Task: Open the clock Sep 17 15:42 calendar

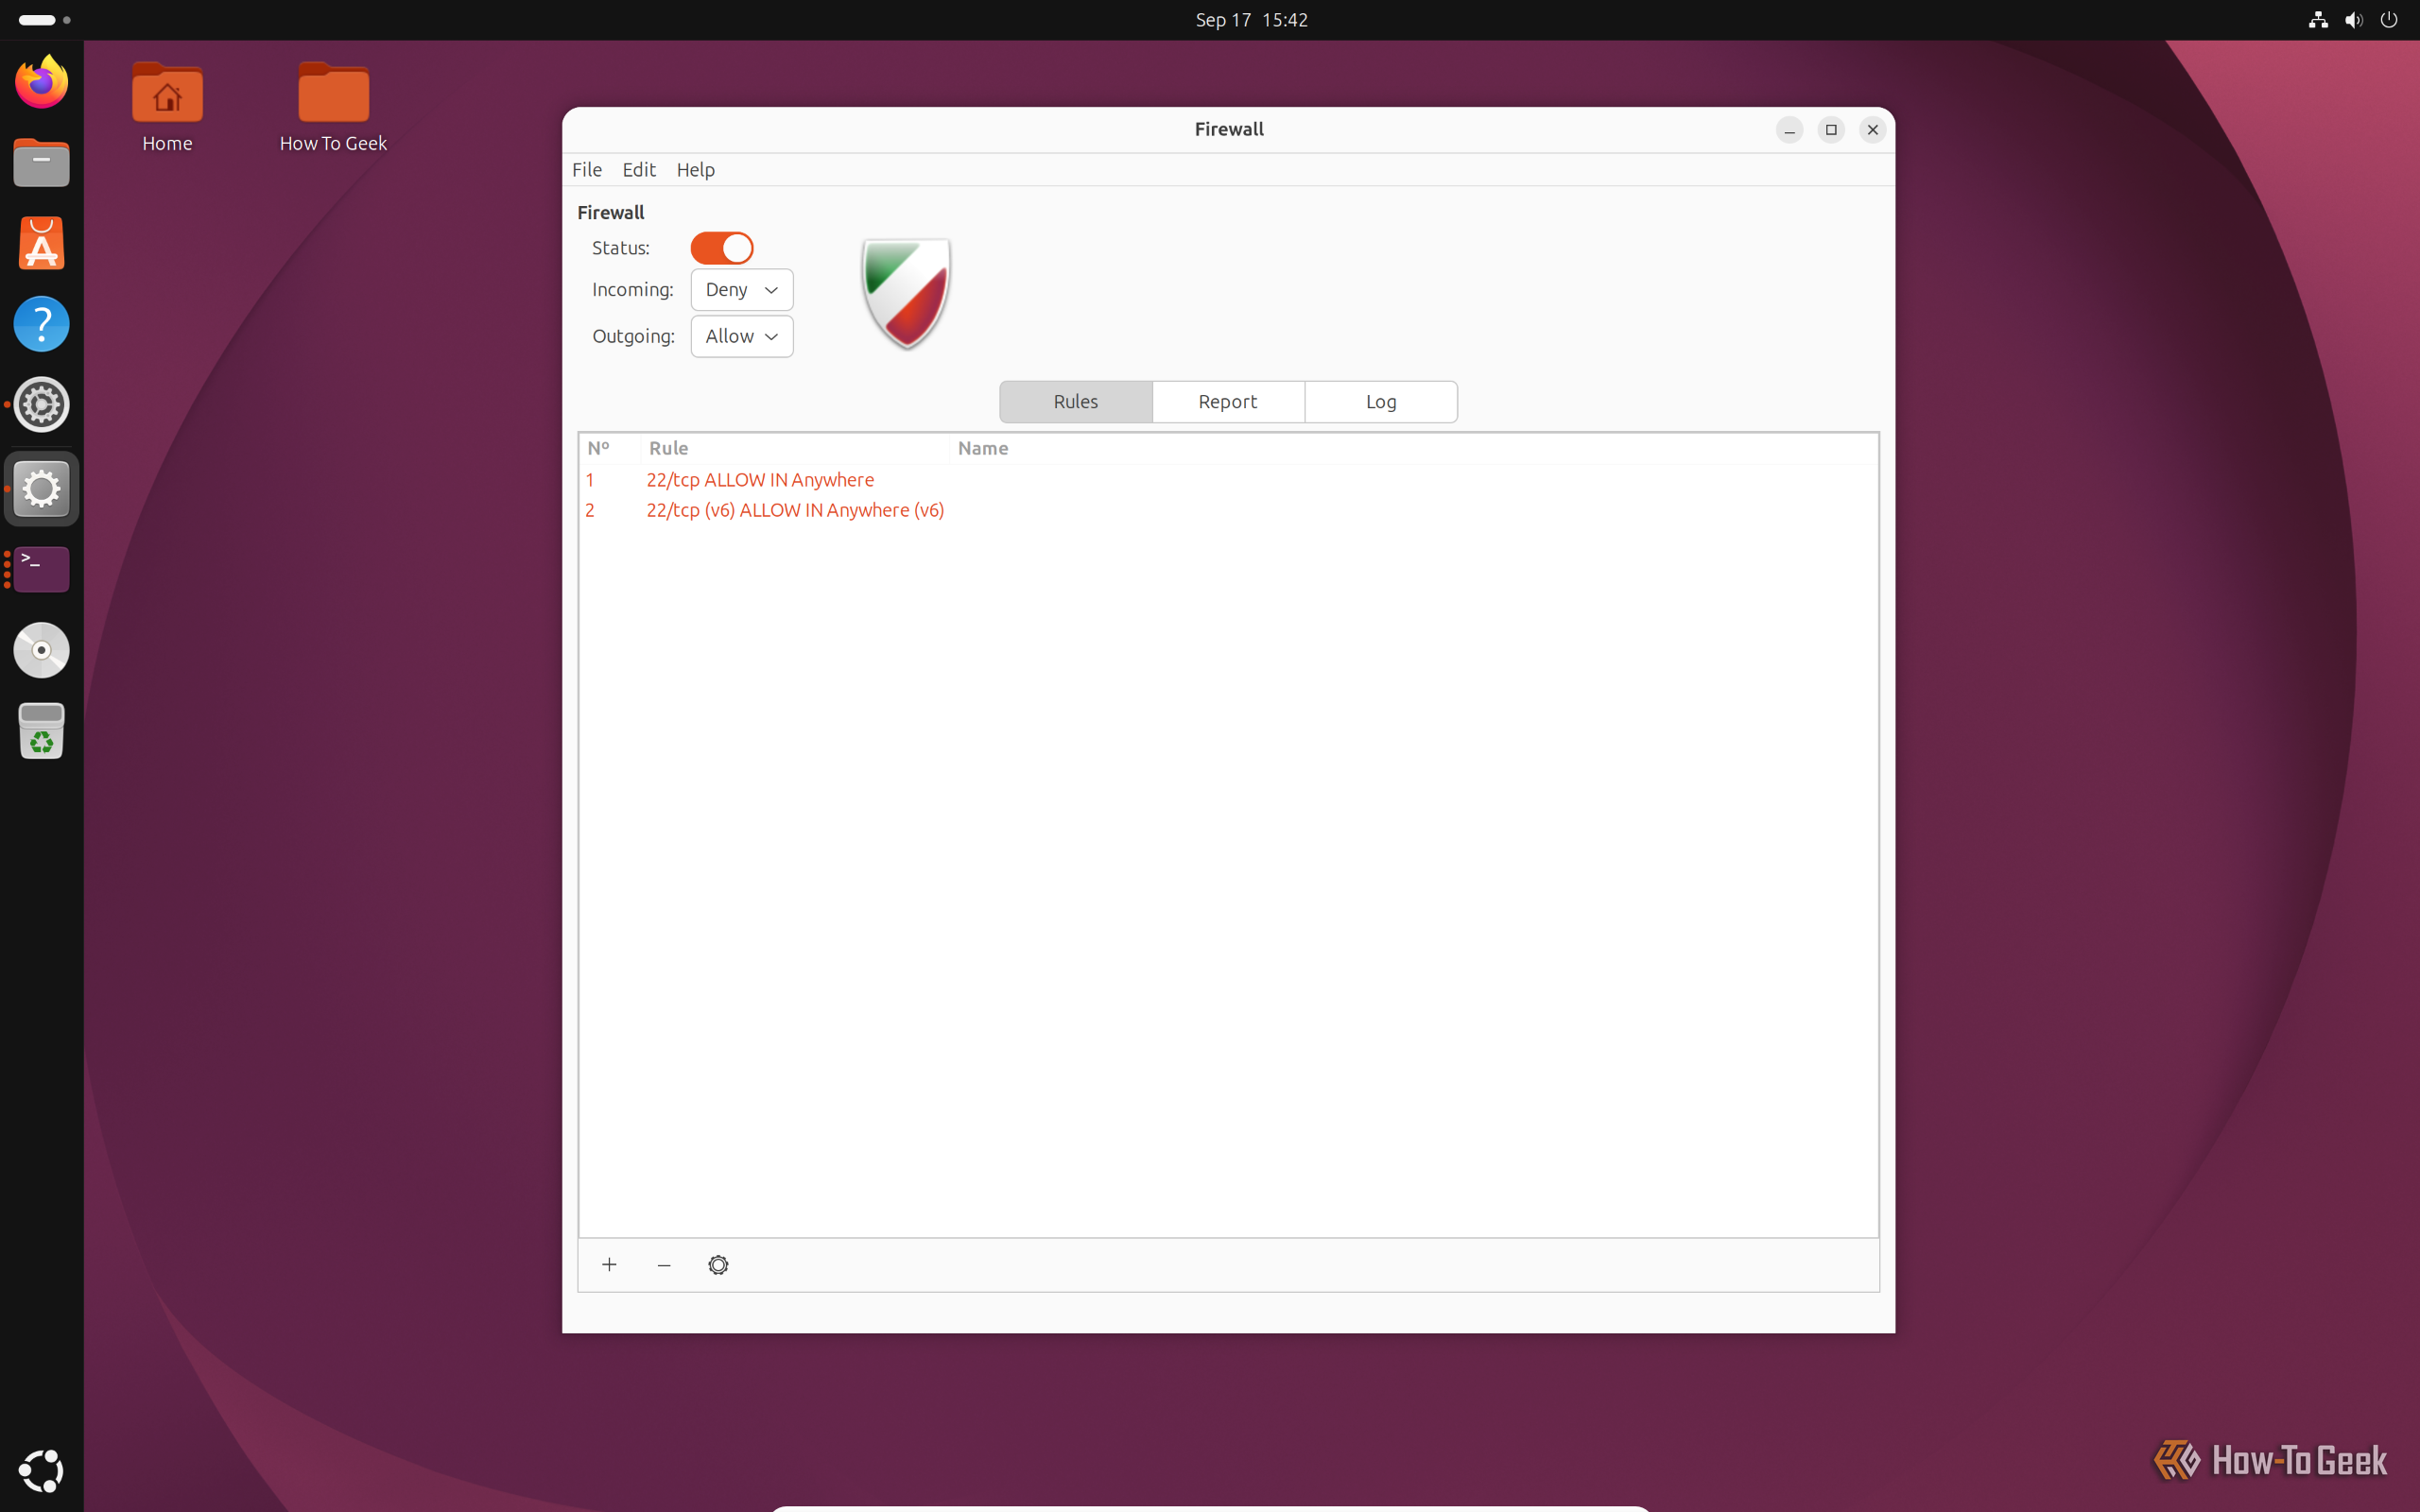Action: tap(1251, 20)
